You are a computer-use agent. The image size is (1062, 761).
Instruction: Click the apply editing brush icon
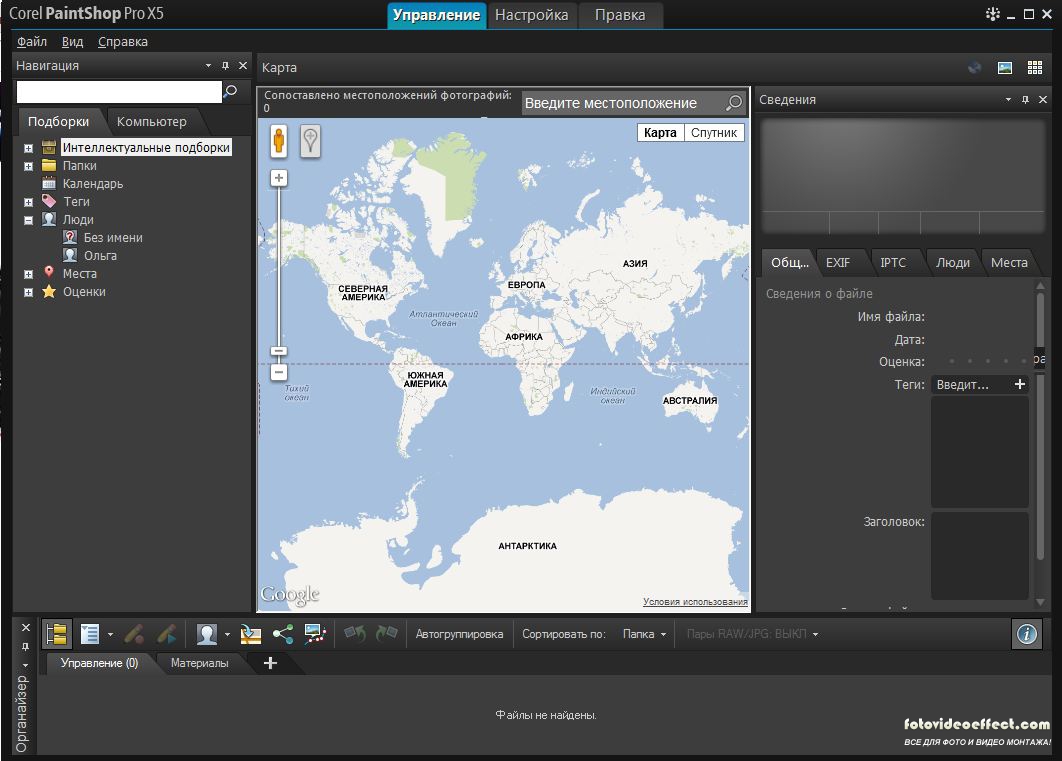(x=167, y=634)
